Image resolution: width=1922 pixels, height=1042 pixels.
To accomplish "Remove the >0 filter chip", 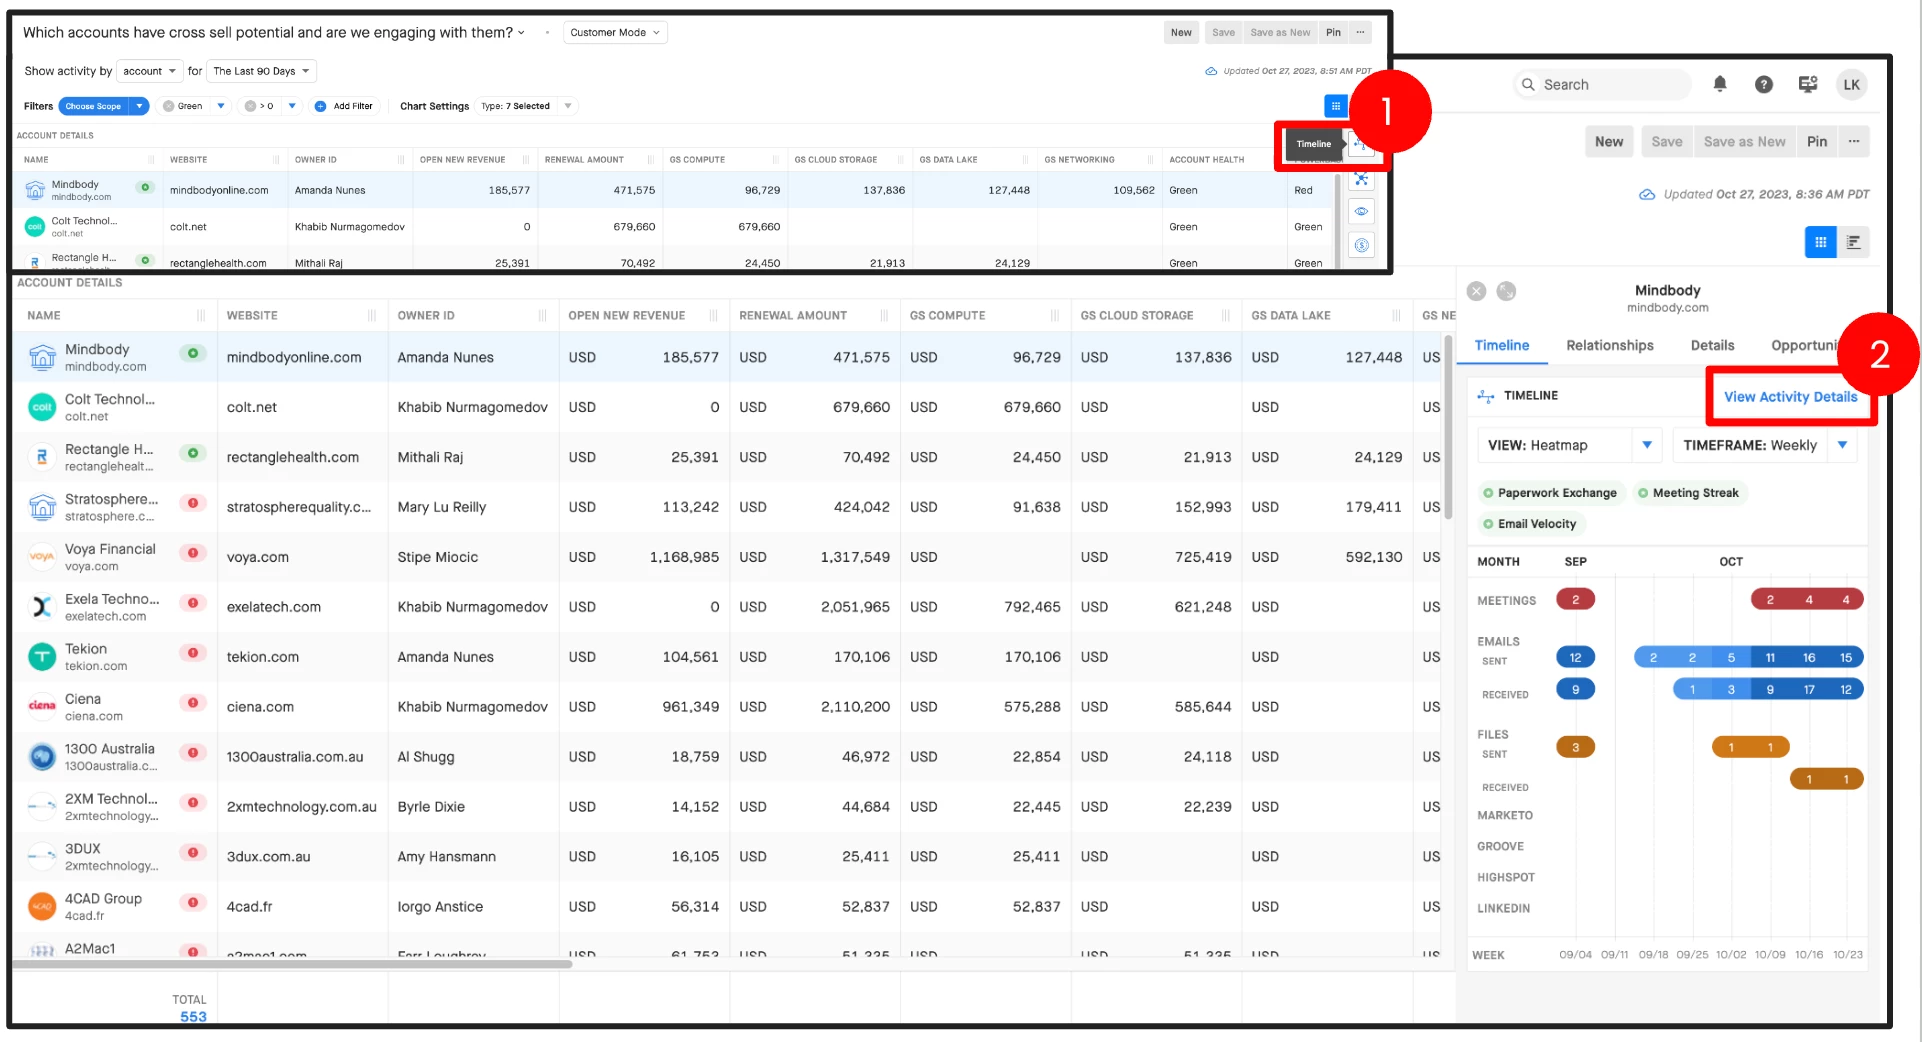I will (250, 106).
